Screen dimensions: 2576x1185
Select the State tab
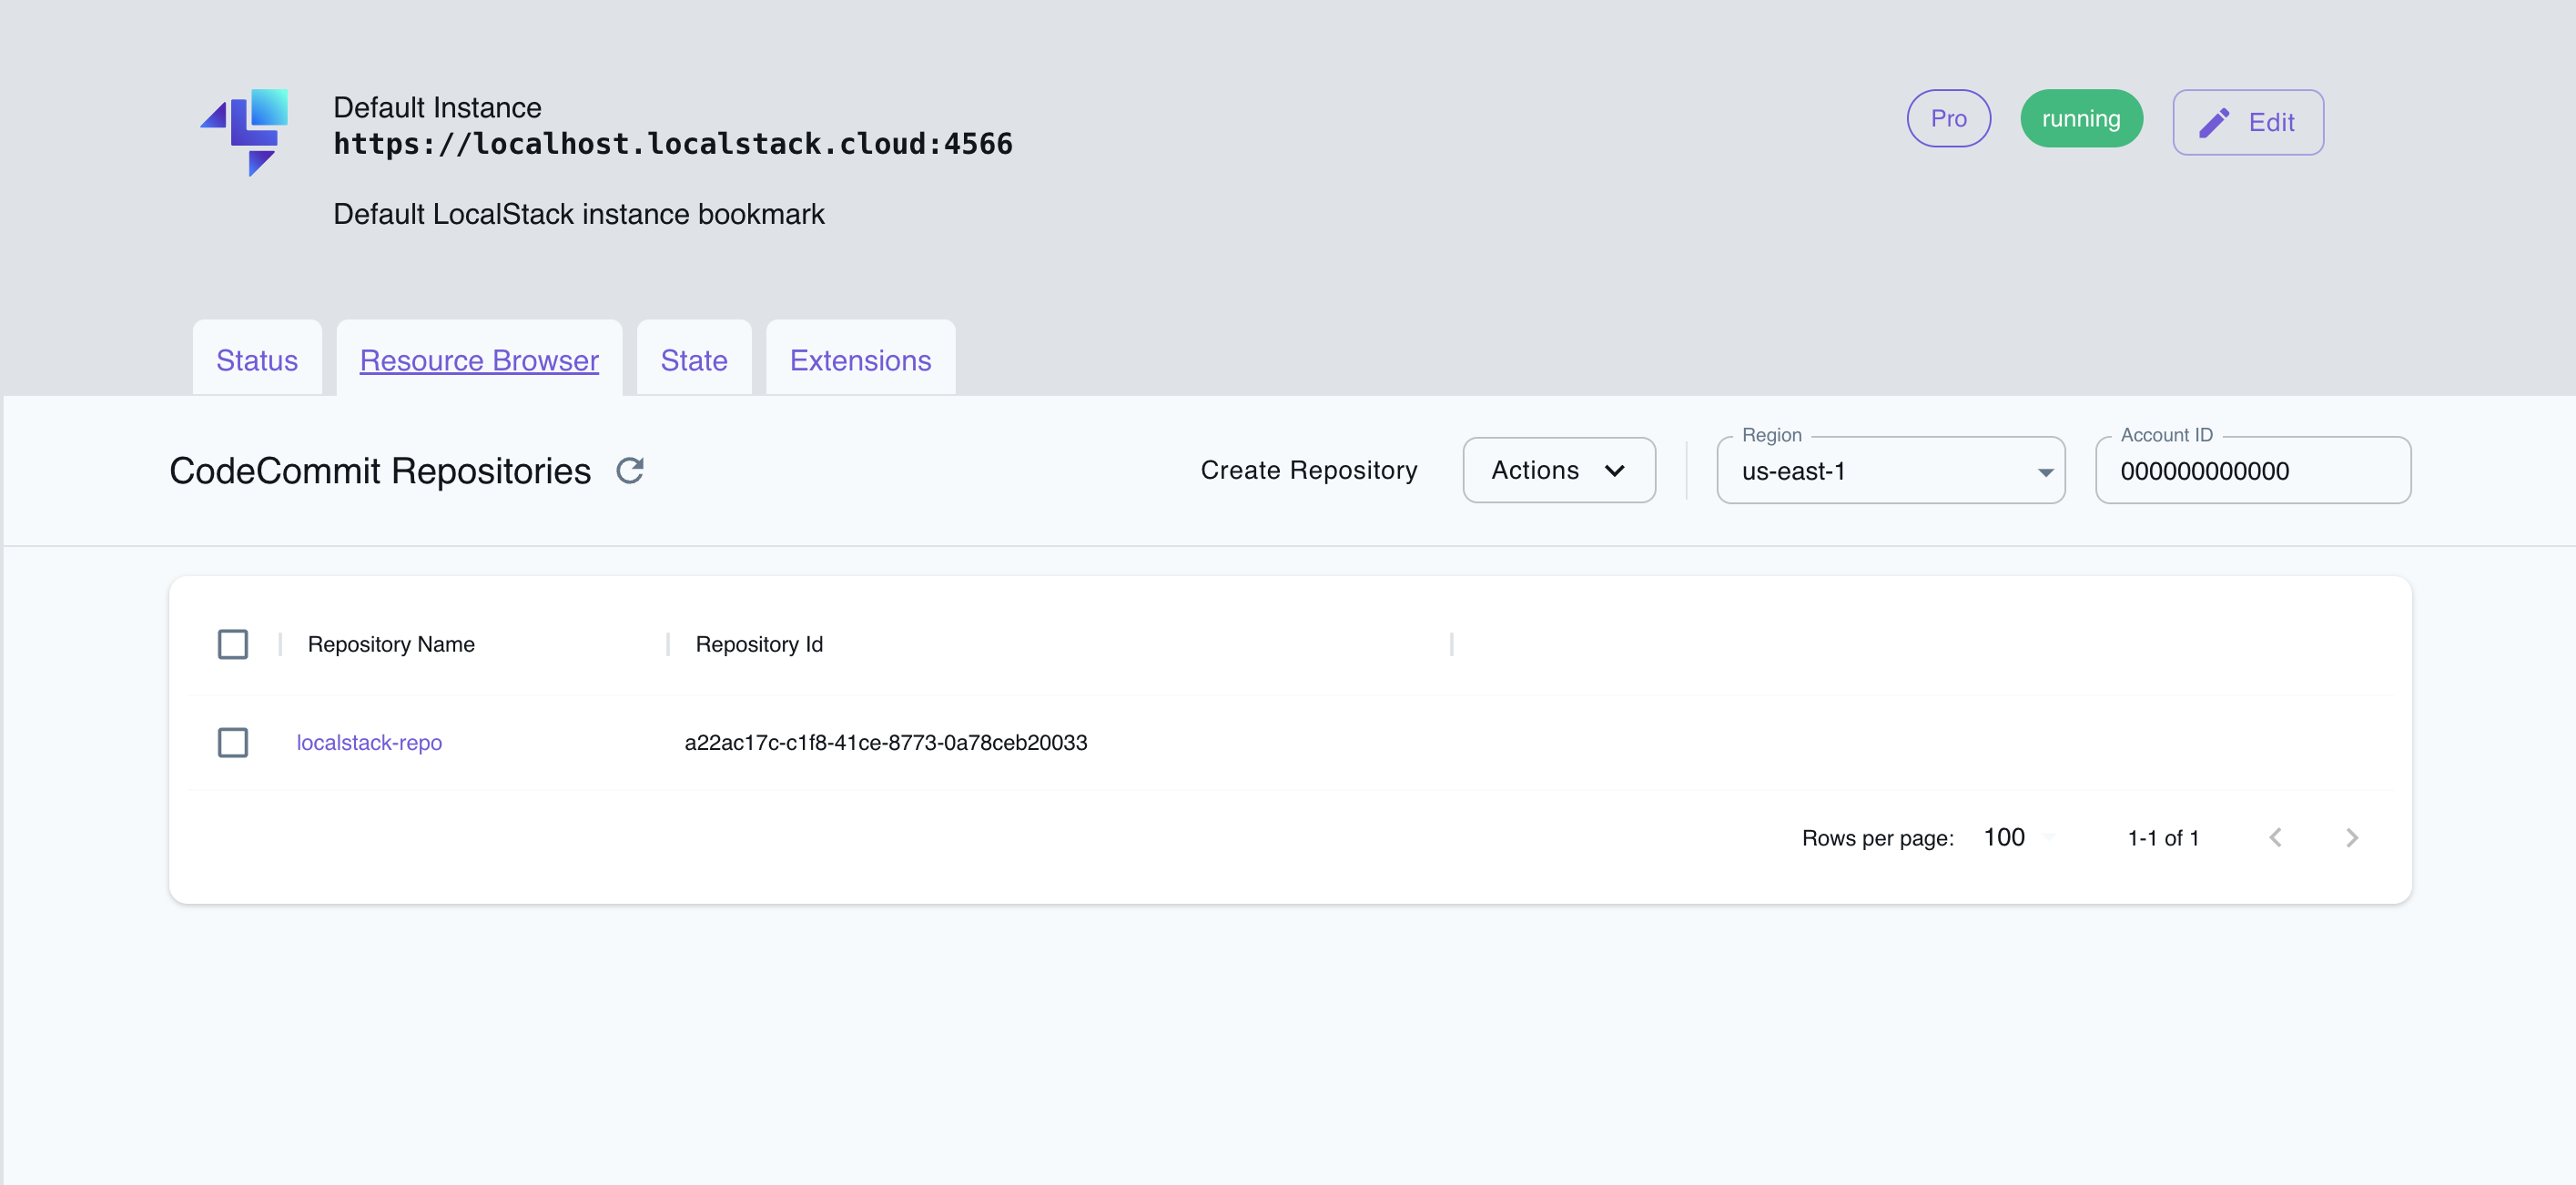point(693,360)
